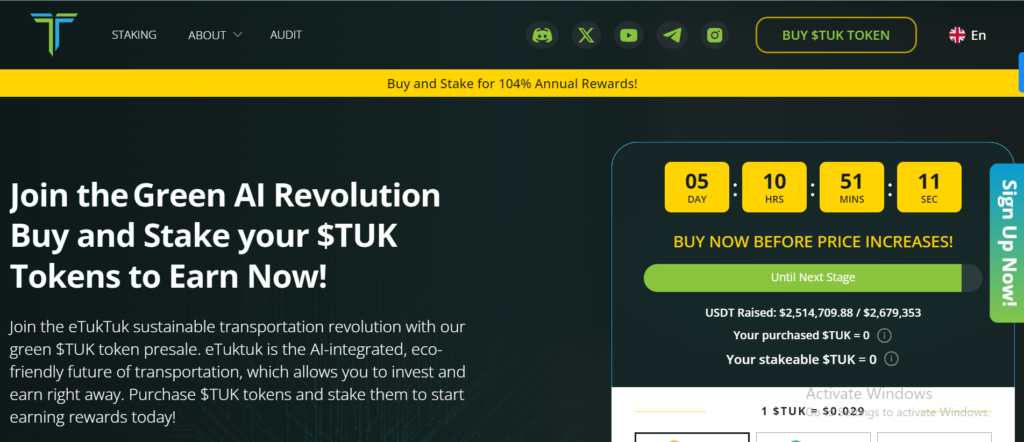
Task: Expand the ABOUT dropdown menu
Action: 215,35
